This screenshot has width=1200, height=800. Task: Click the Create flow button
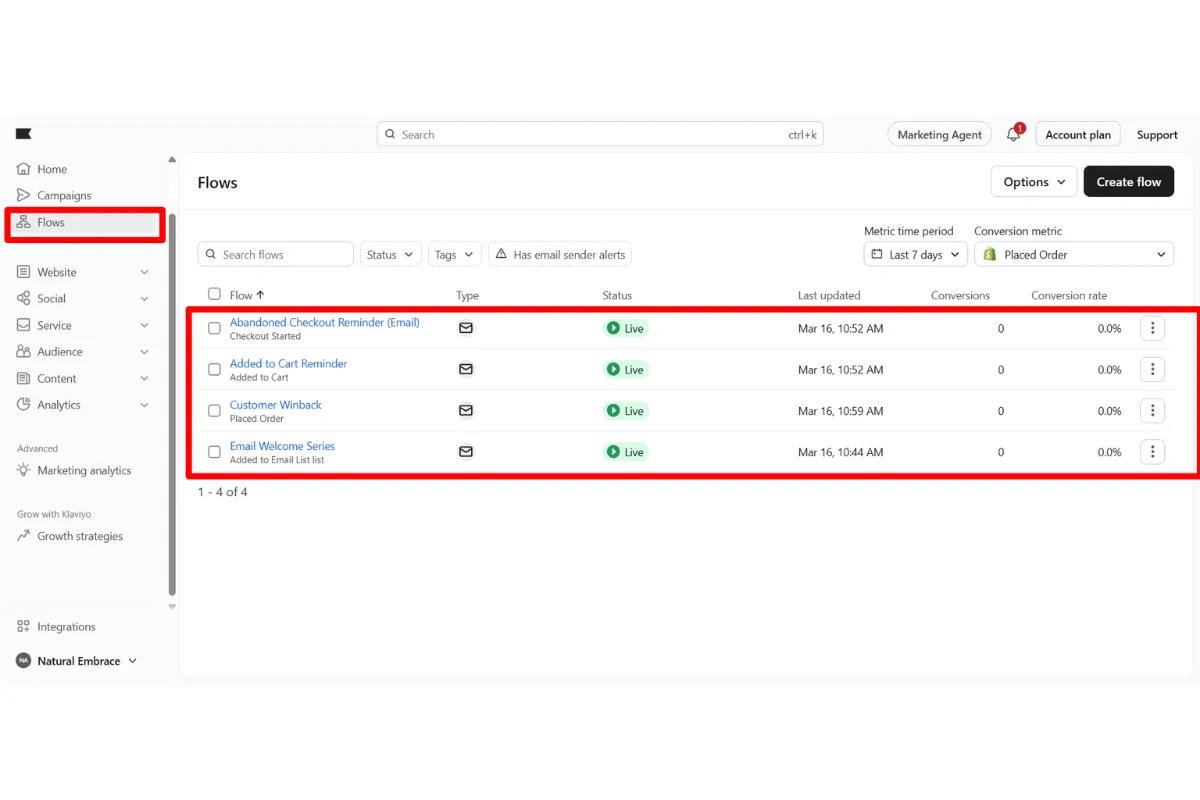[x=1128, y=182]
